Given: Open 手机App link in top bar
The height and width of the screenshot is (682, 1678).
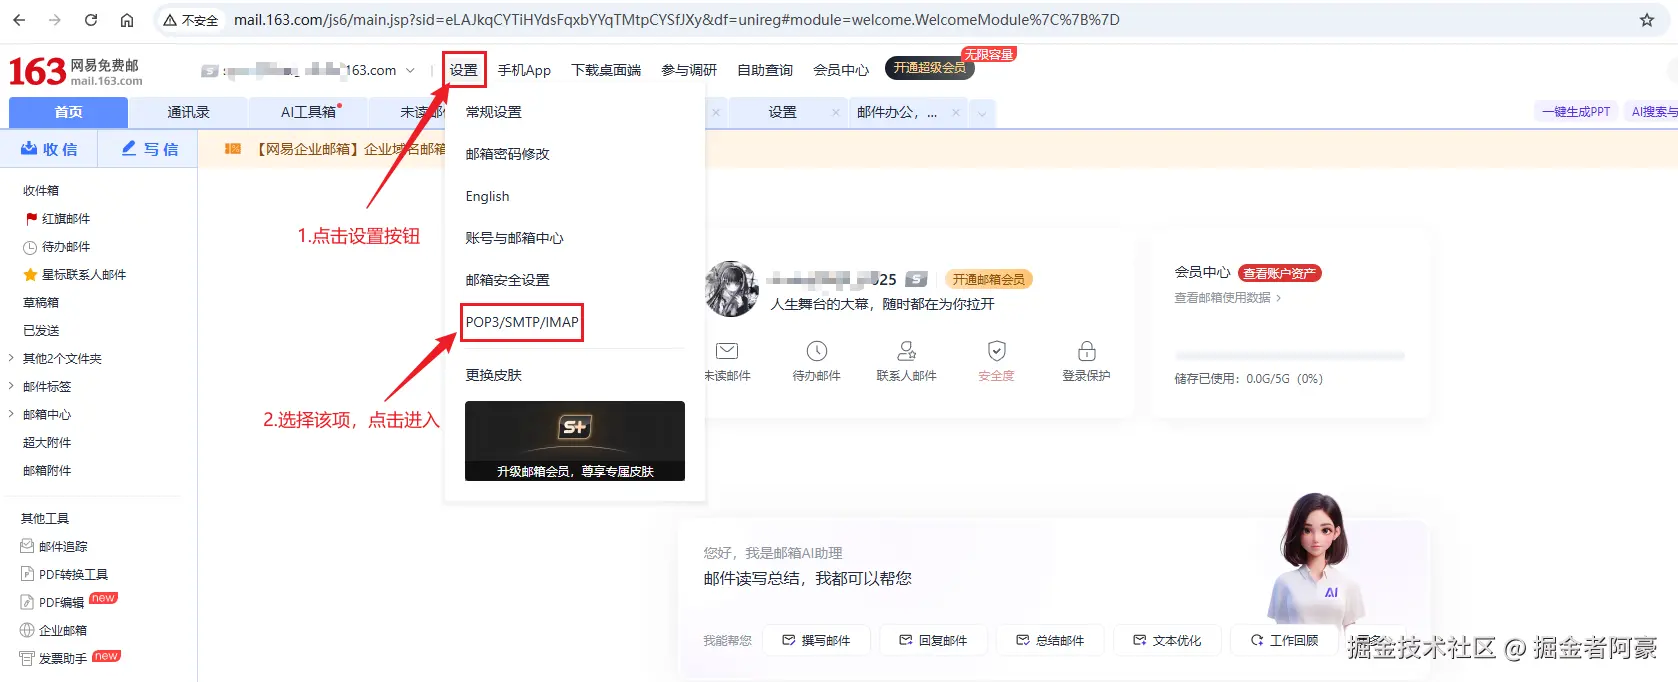Looking at the screenshot, I should pyautogui.click(x=524, y=70).
